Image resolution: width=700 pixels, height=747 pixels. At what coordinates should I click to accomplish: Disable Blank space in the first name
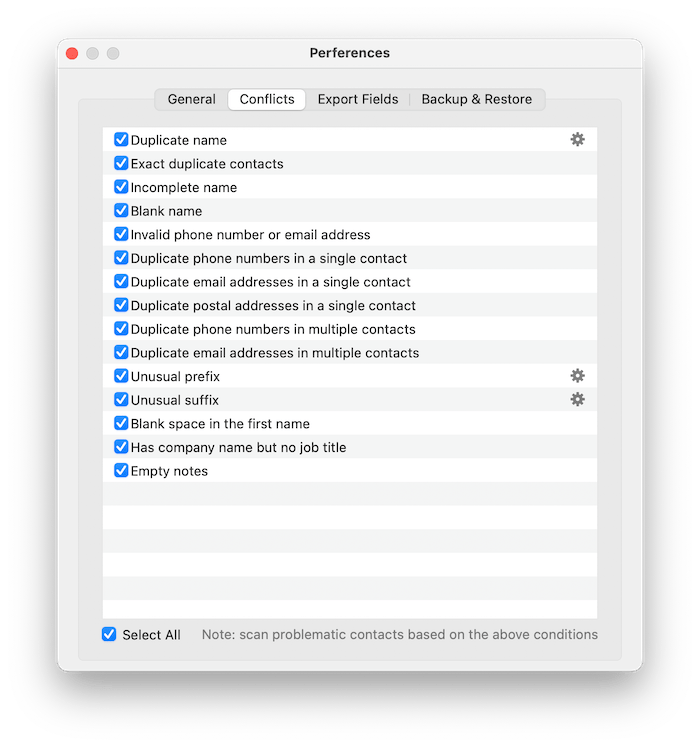tap(121, 423)
